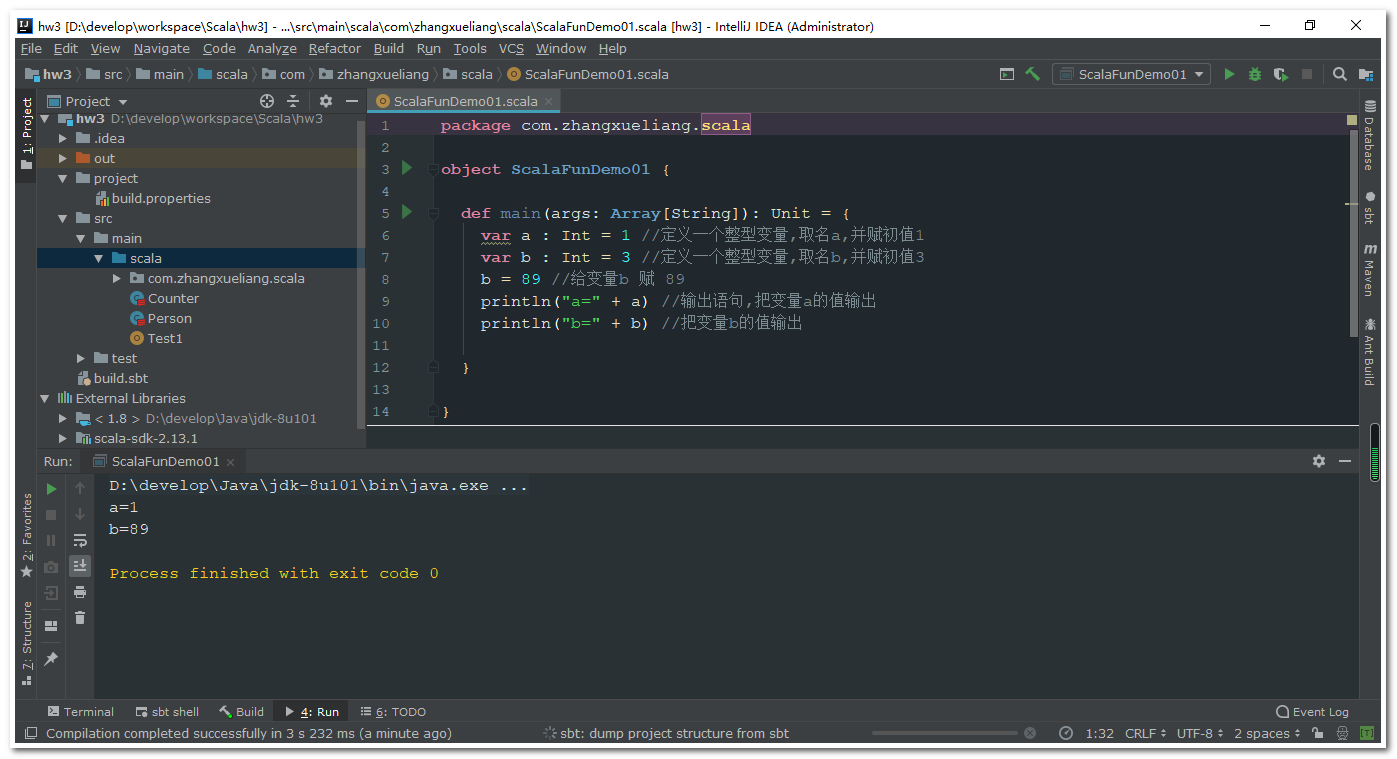1397x759 pixels.
Task: Click the locate/scroll-from-source target icon
Action: point(267,101)
